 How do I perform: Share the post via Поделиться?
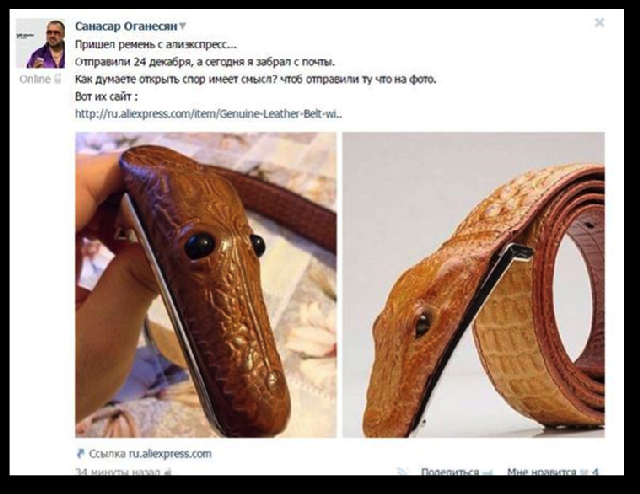point(450,471)
